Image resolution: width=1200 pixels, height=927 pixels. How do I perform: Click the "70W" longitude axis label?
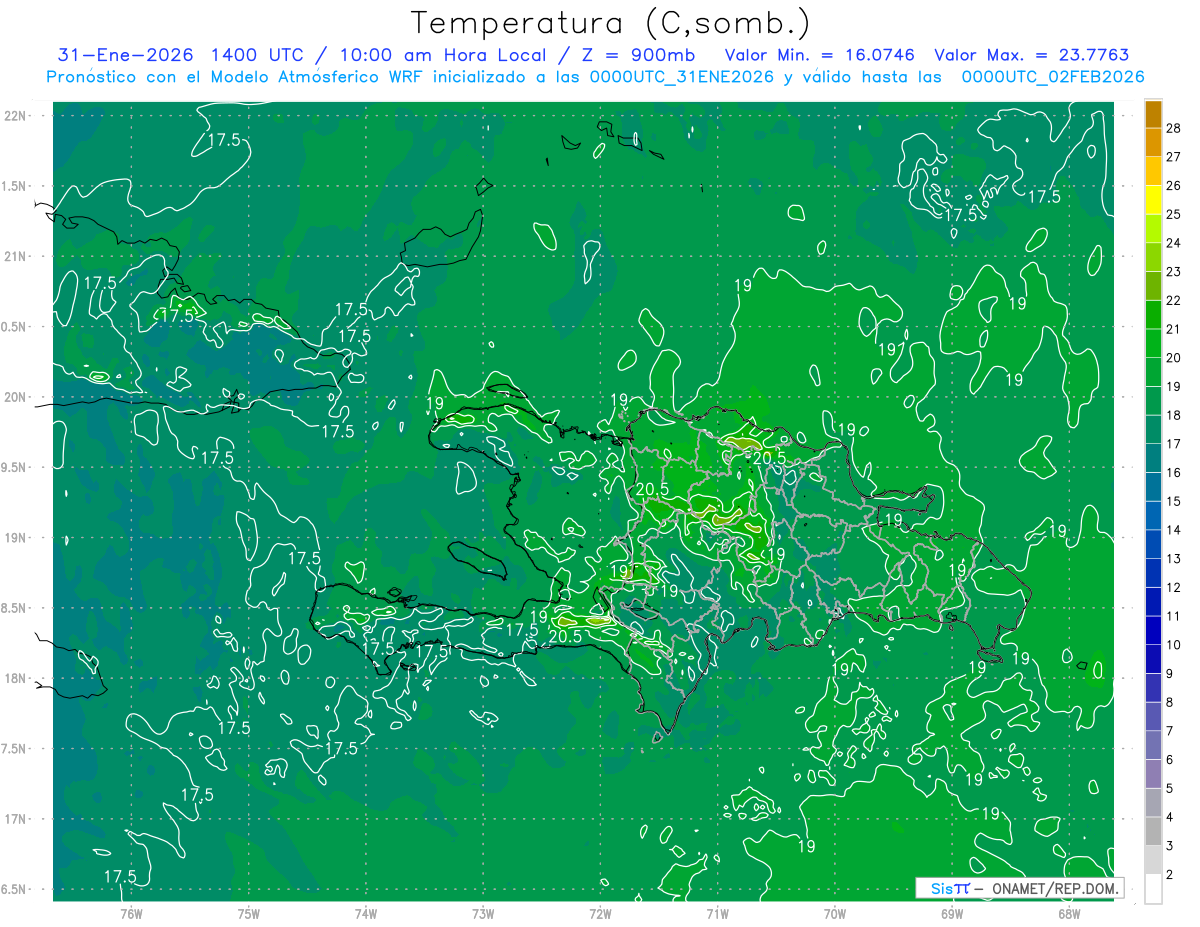coord(835,913)
